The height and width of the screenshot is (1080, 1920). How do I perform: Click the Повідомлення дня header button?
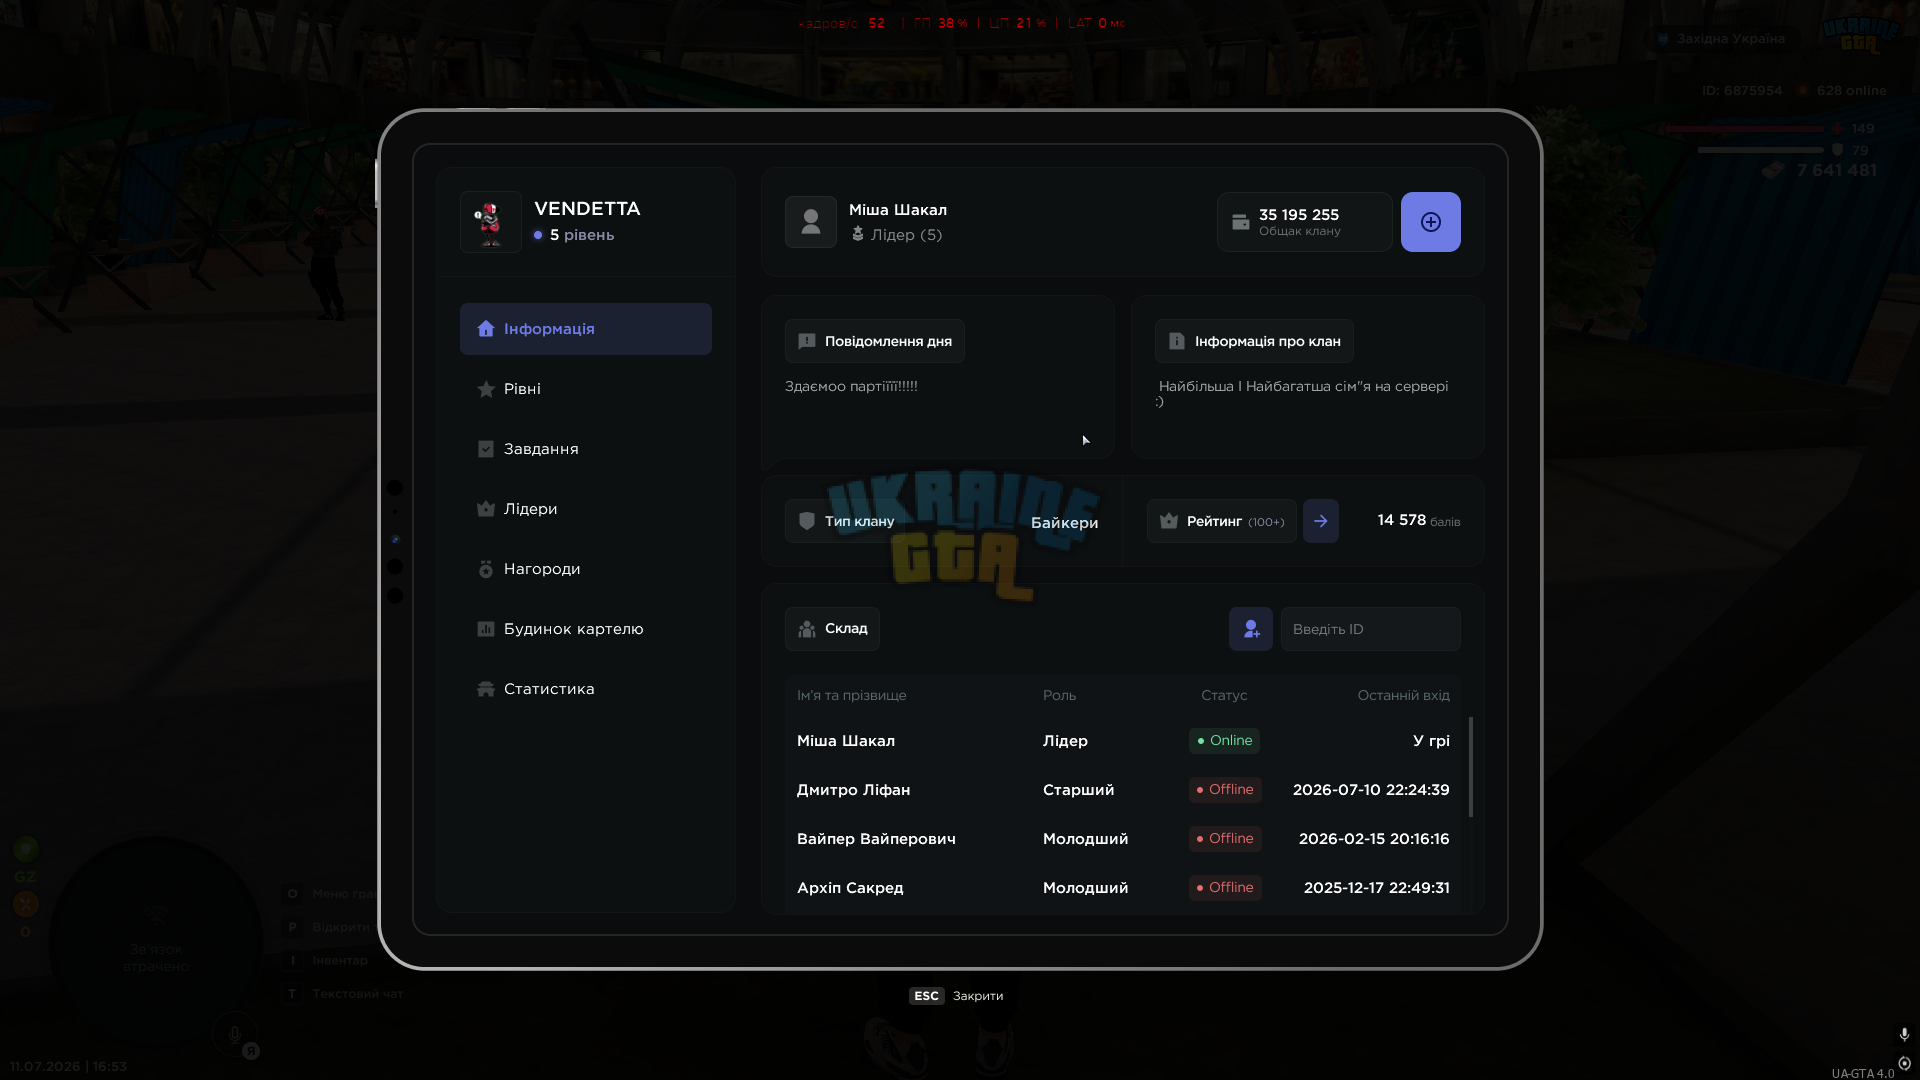(x=875, y=341)
